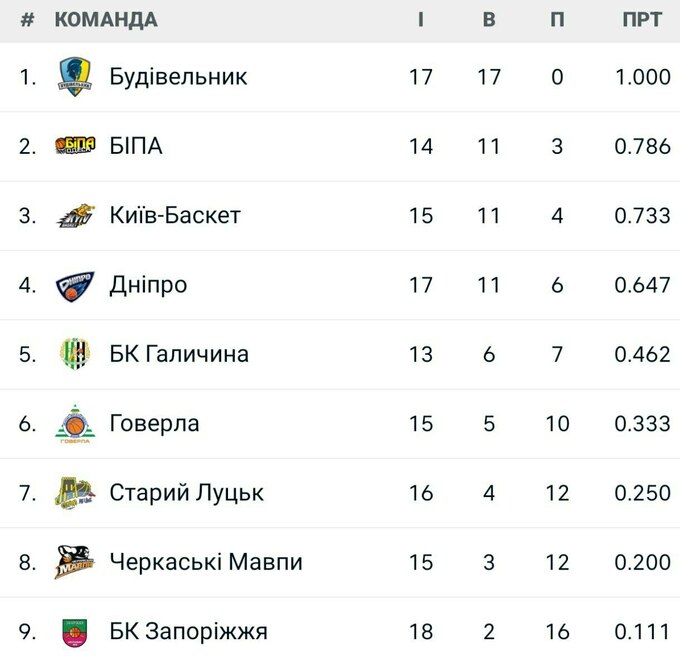Click the БК Галичина team logo
This screenshot has height=662, width=680.
75,354
